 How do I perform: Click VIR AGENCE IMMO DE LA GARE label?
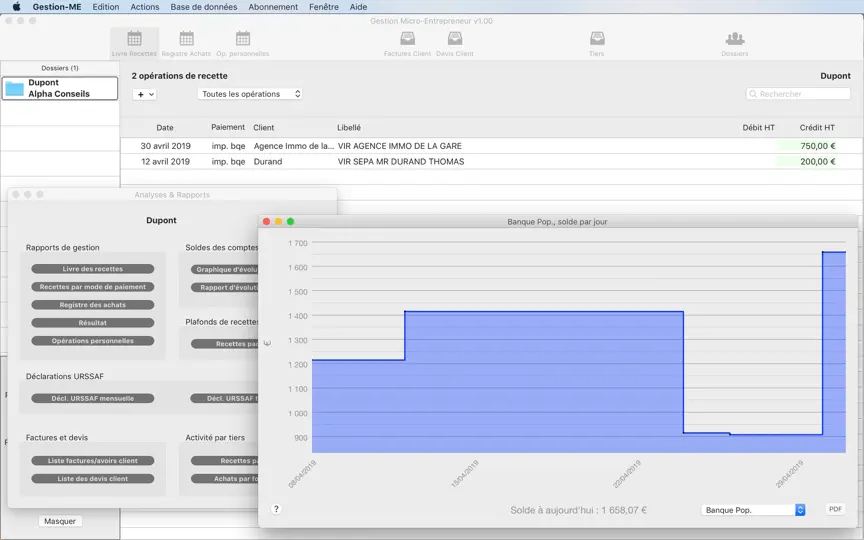tap(399, 146)
